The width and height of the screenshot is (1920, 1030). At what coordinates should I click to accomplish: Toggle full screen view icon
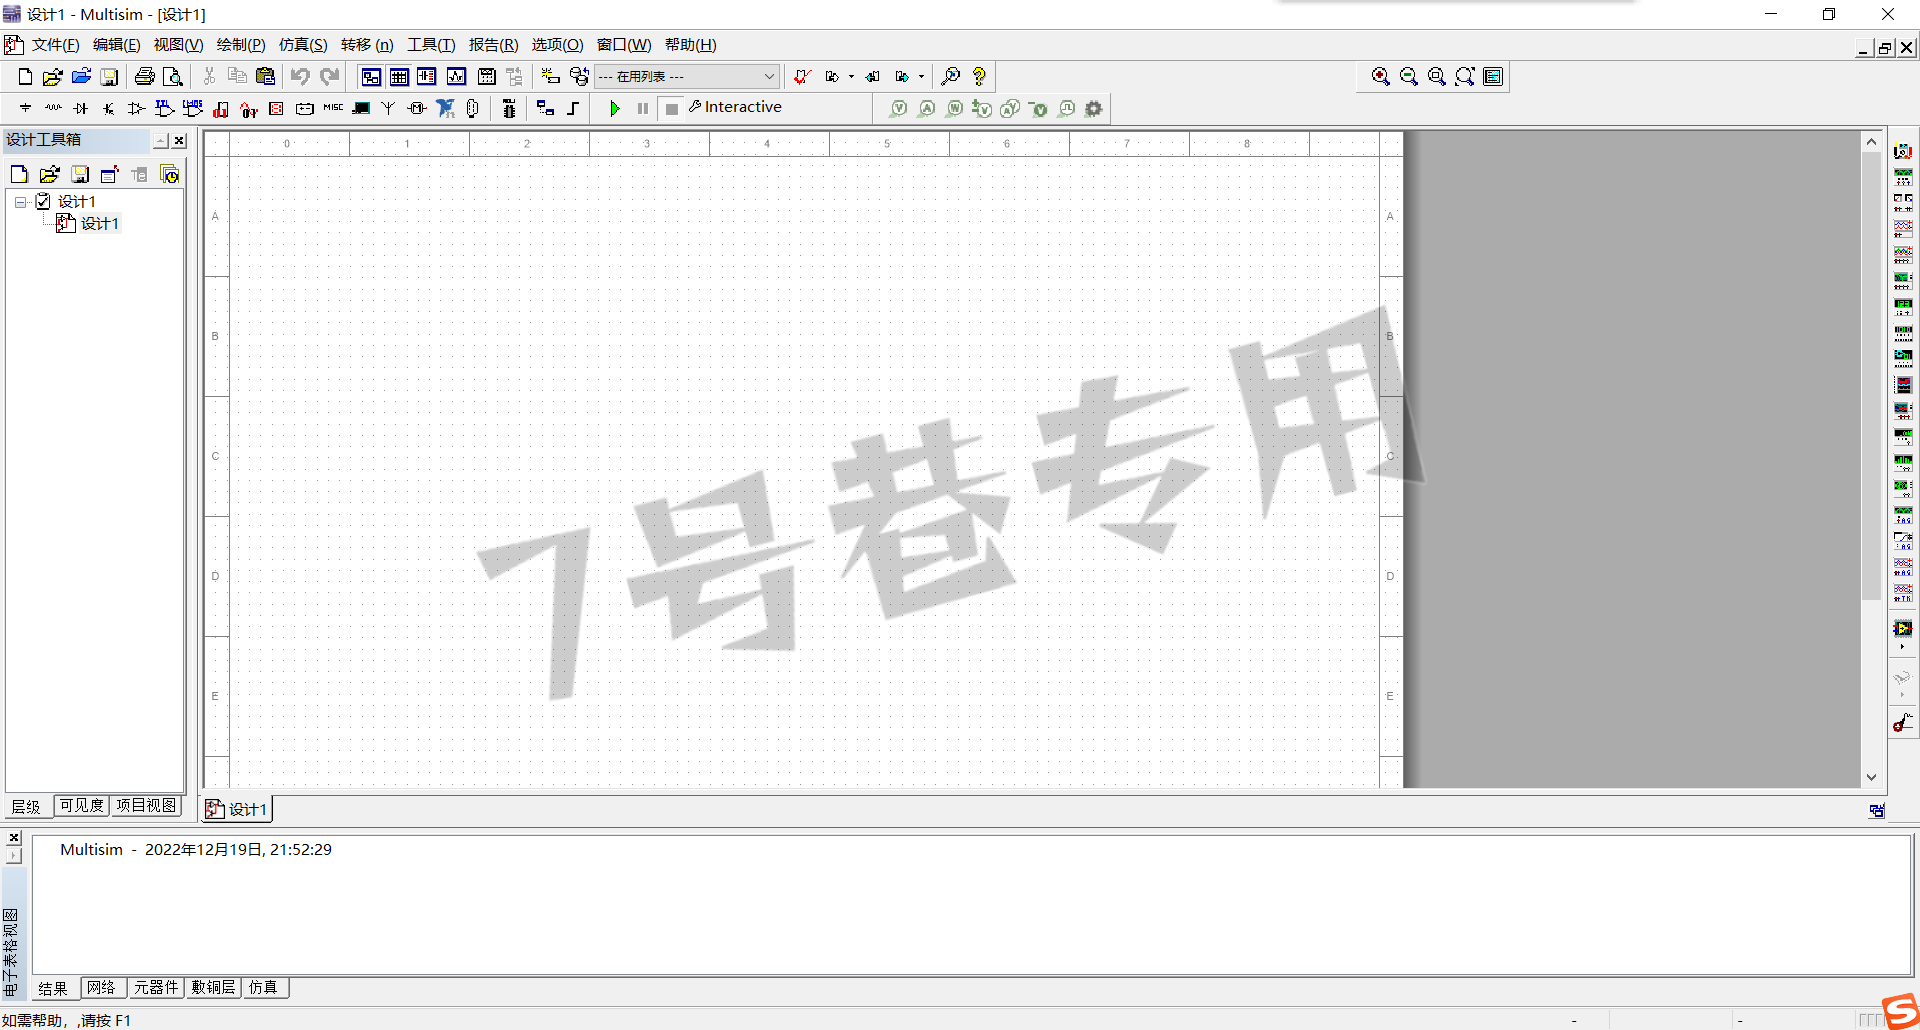click(x=1493, y=77)
